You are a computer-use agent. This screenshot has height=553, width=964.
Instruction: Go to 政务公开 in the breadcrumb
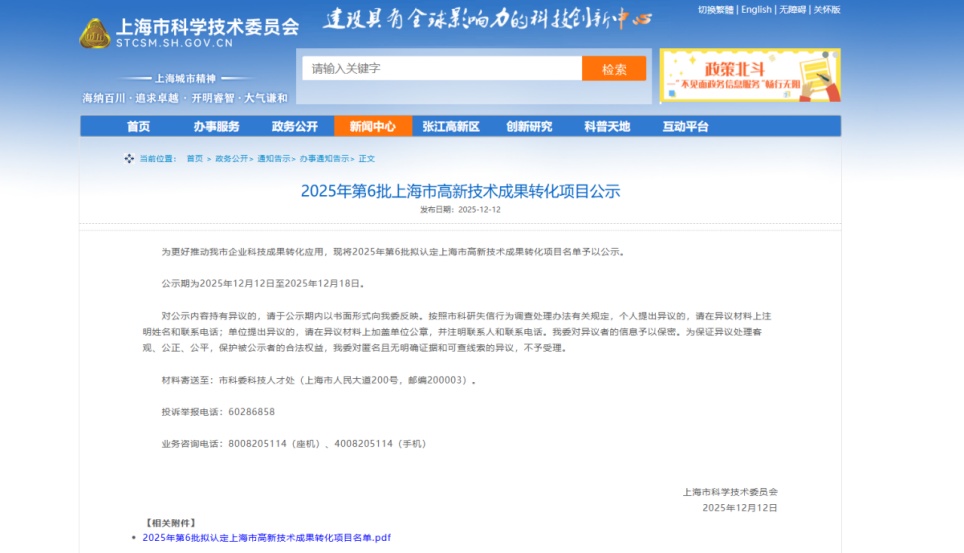(232, 159)
